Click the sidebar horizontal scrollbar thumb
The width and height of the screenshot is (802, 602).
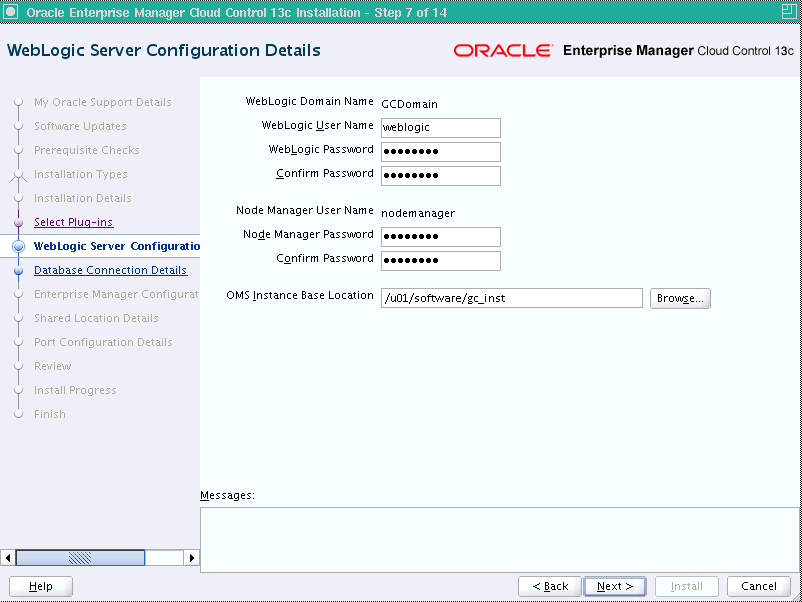(80, 558)
